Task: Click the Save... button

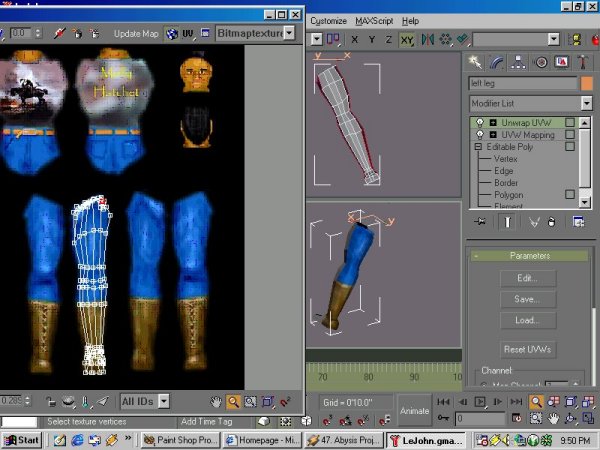Action: pos(528,299)
